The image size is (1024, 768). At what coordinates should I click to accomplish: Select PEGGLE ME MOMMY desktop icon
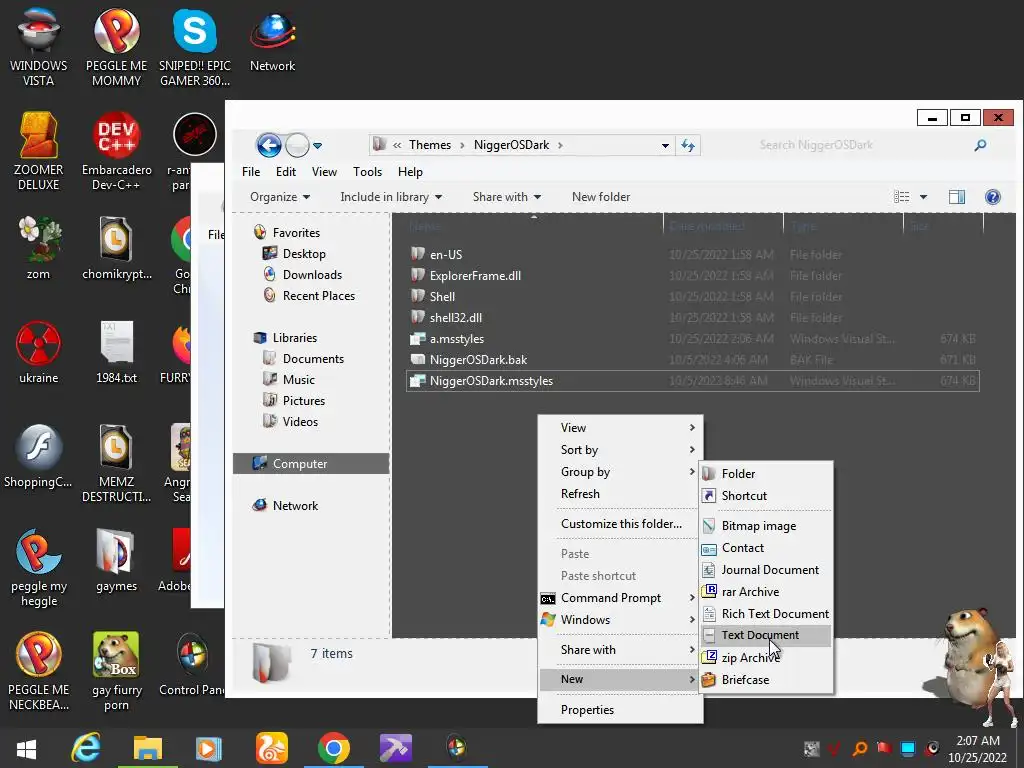tap(116, 47)
